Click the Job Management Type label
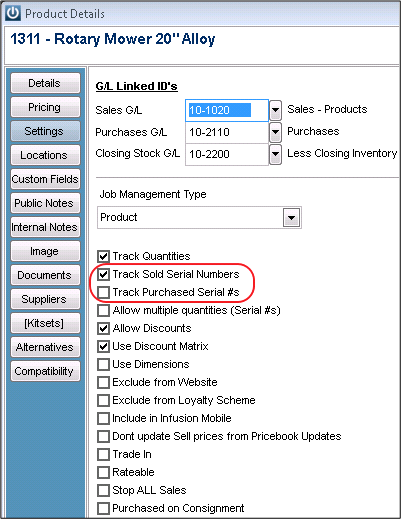Screen dimensions: 401x519 click(x=153, y=194)
